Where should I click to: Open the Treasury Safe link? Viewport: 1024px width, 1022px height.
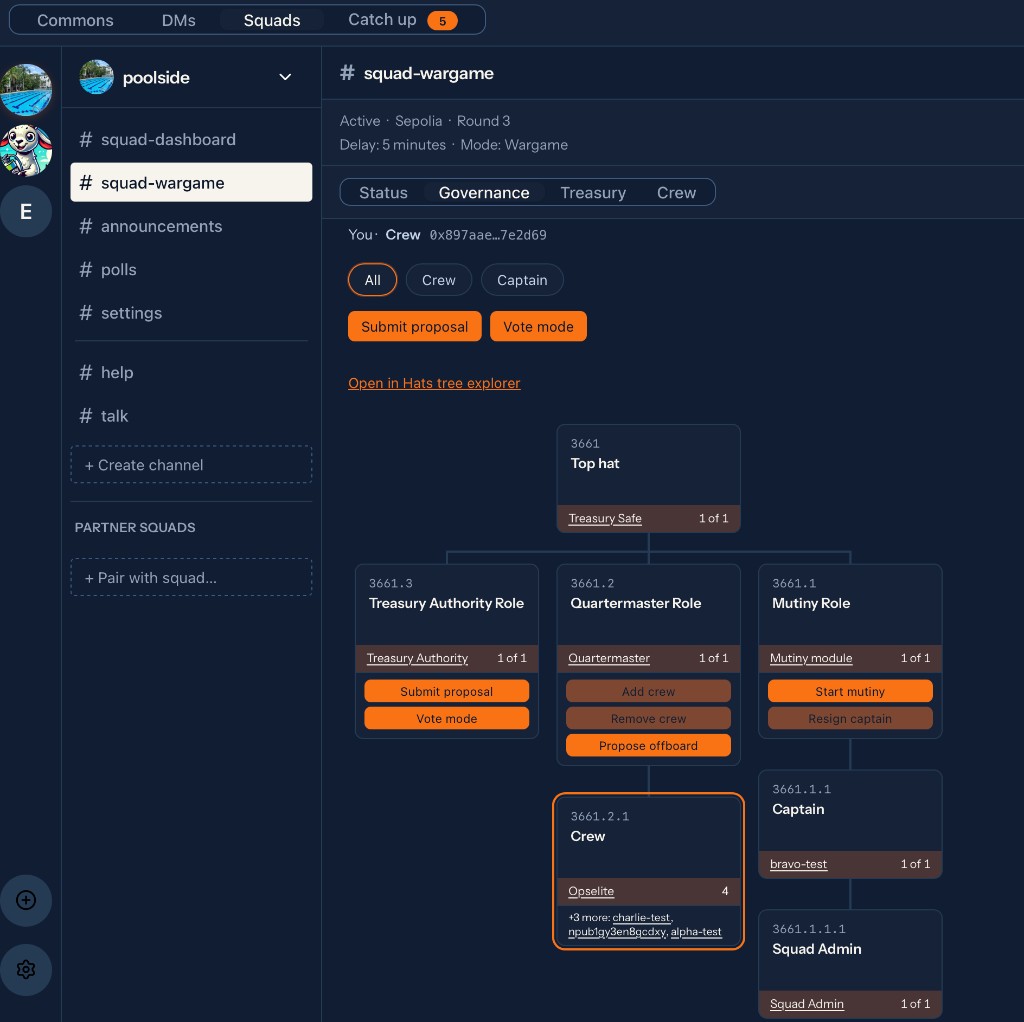click(x=605, y=518)
